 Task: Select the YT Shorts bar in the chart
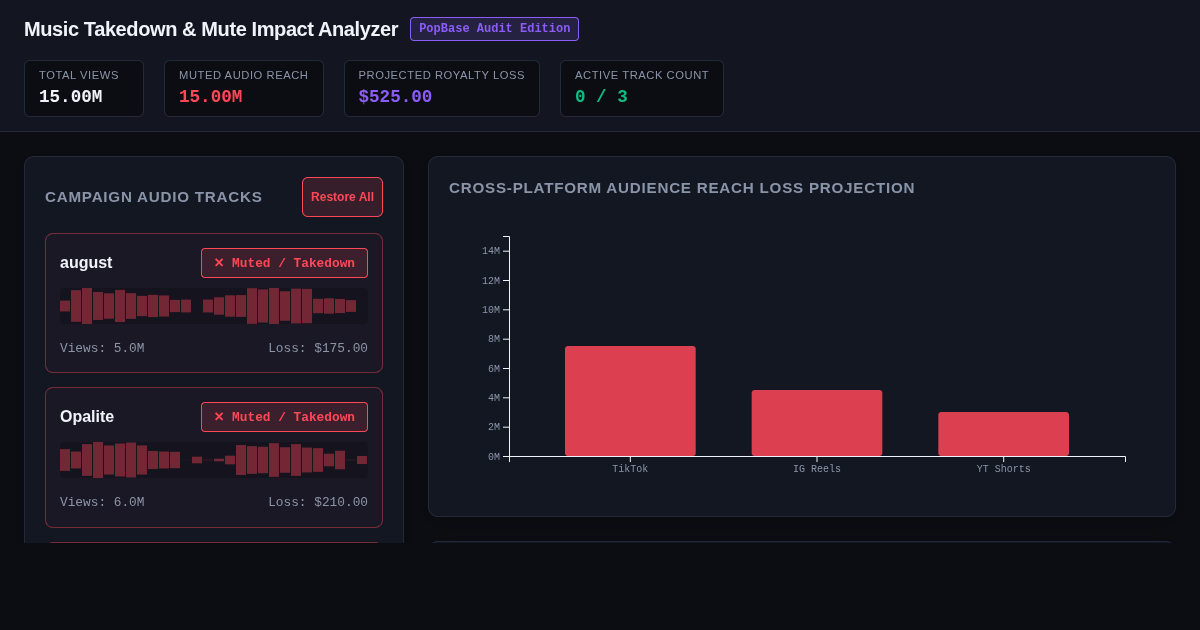click(1003, 434)
